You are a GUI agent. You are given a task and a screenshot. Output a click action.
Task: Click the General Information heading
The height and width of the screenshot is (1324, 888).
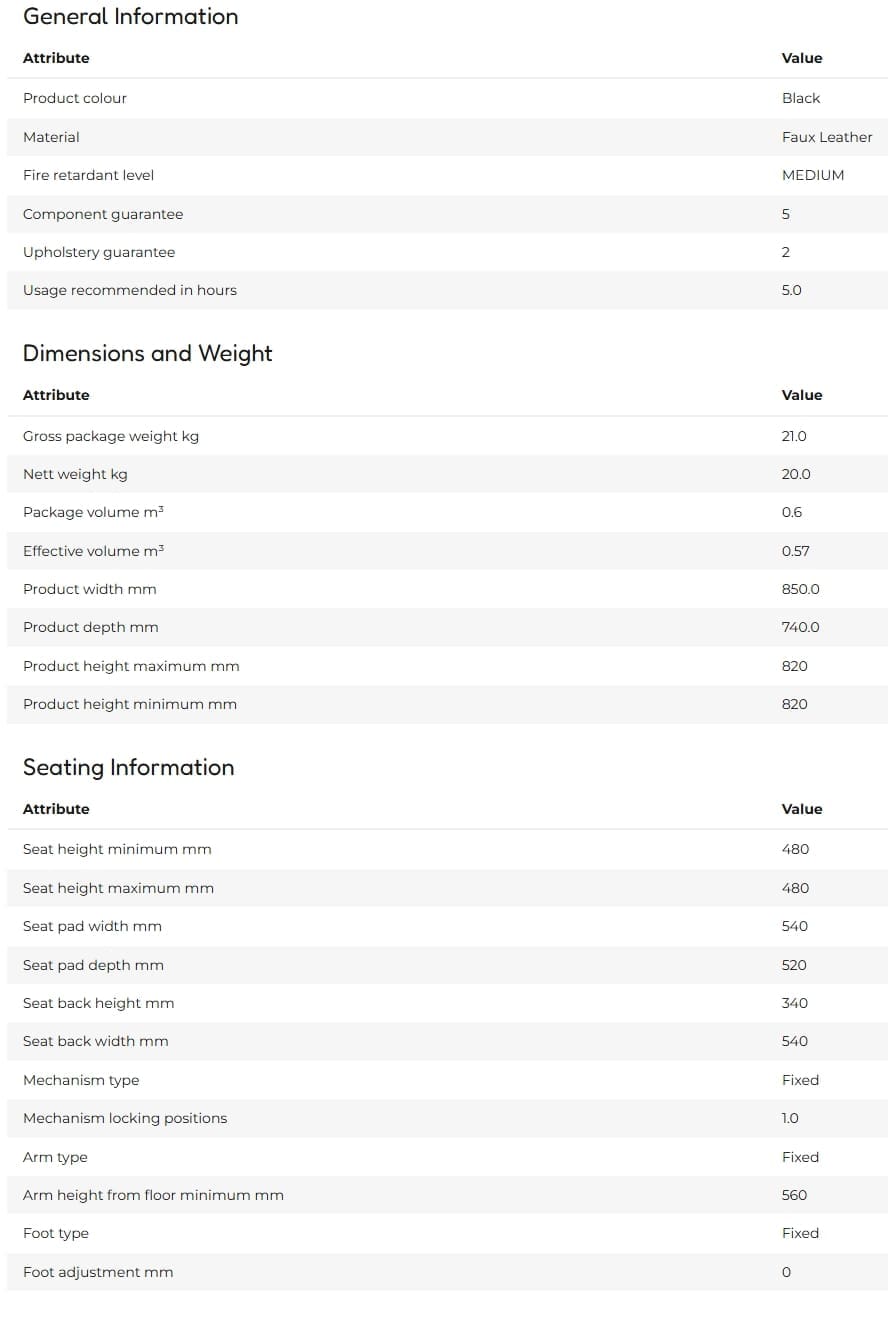[130, 17]
